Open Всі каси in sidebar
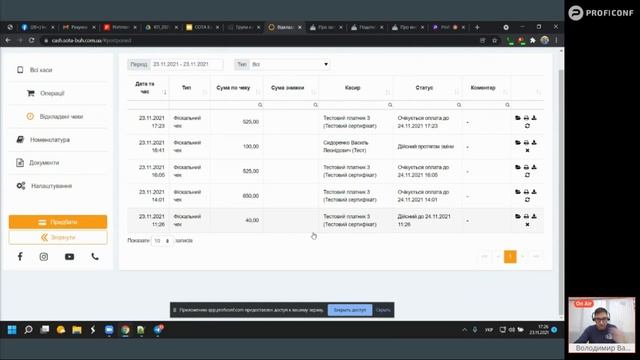Image resolution: width=640 pixels, height=360 pixels. click(41, 70)
